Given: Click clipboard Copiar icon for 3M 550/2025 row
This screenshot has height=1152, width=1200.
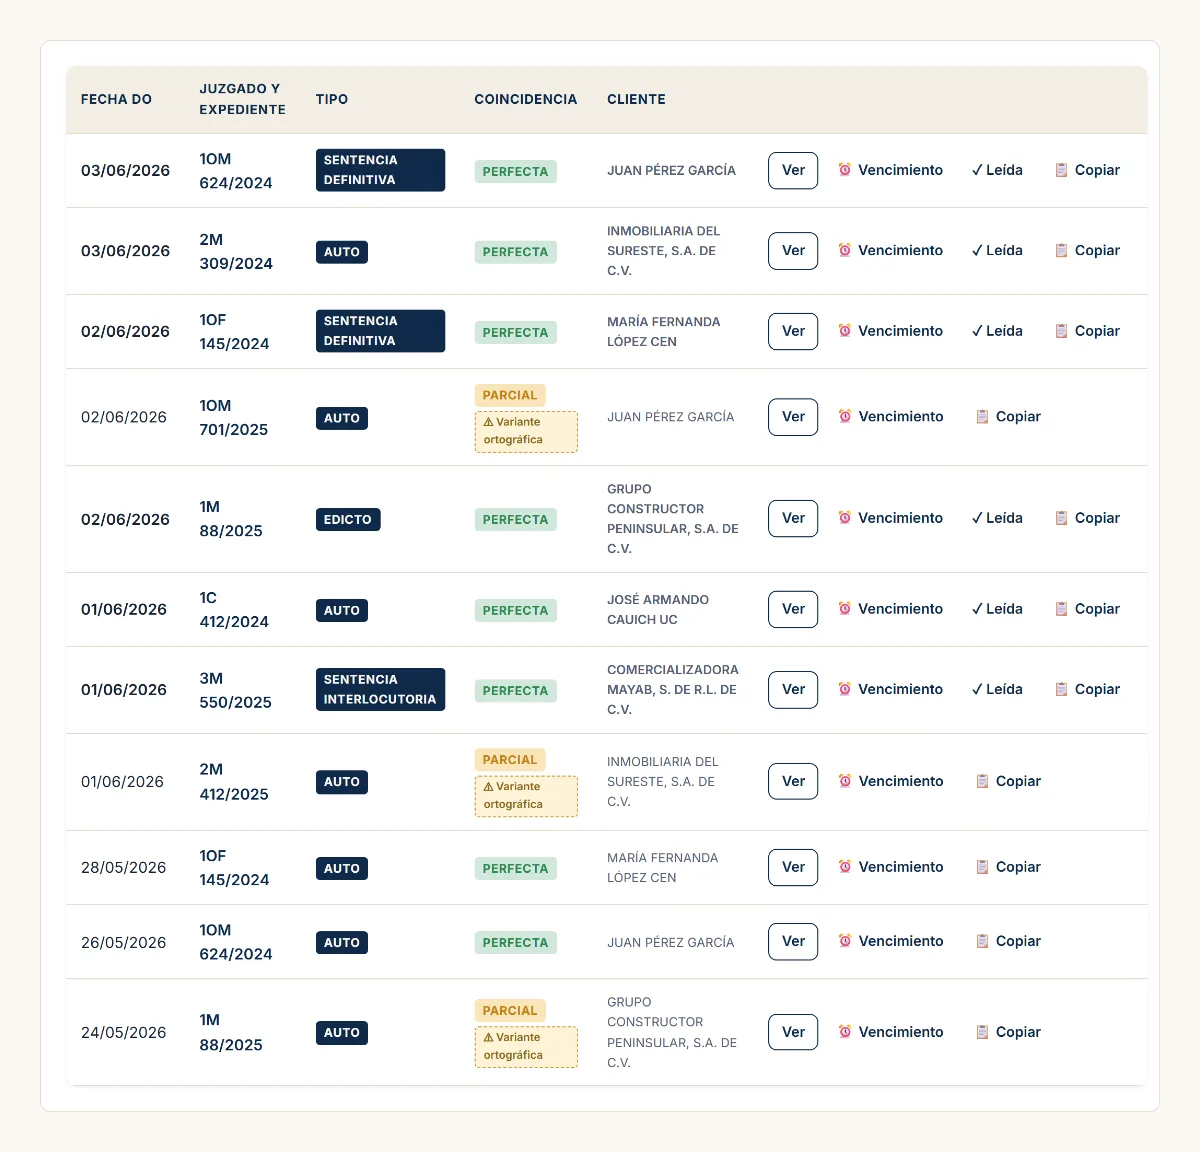Looking at the screenshot, I should click(1062, 689).
